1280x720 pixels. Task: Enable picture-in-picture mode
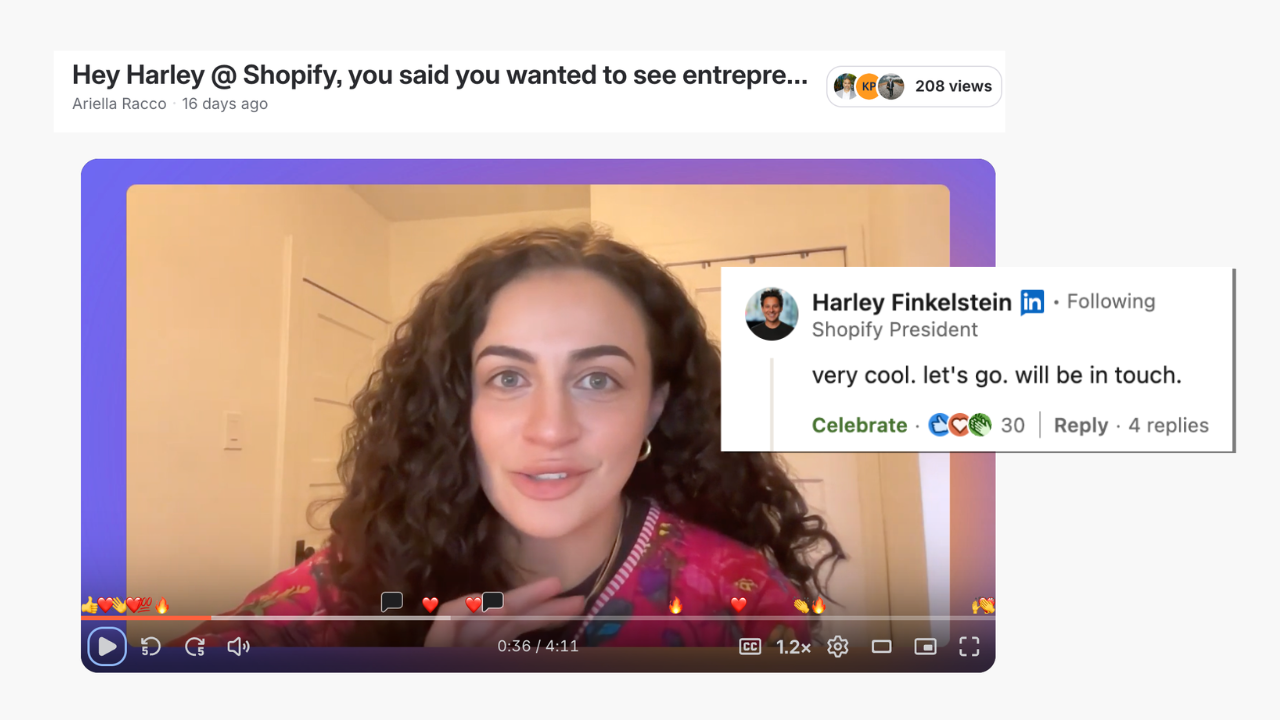[x=925, y=647]
